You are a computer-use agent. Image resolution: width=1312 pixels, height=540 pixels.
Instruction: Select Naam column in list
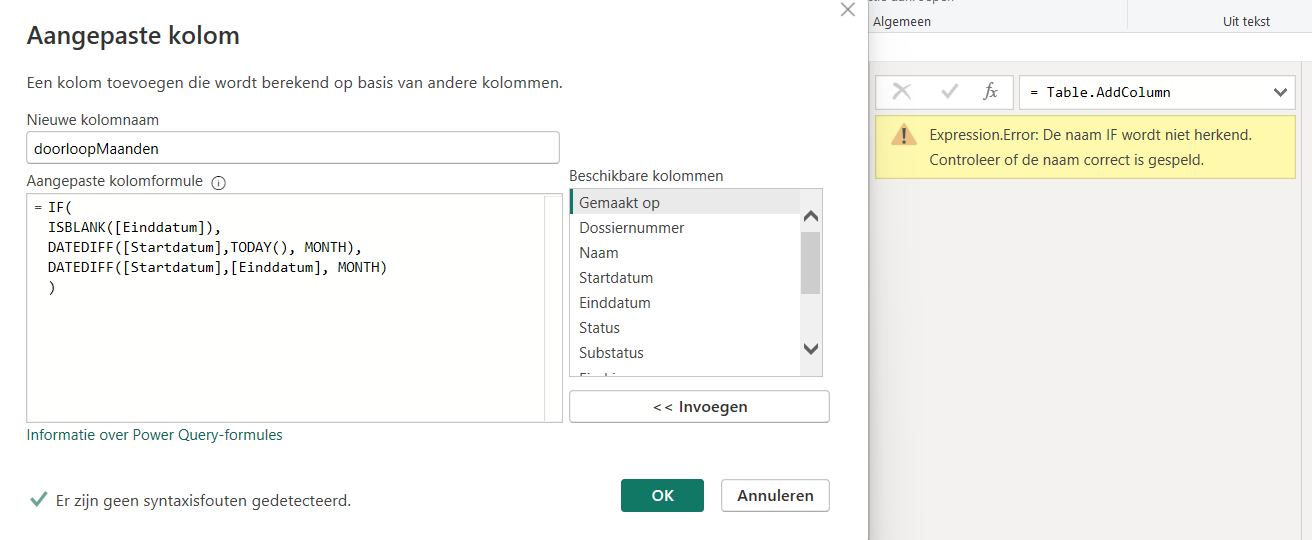685,252
